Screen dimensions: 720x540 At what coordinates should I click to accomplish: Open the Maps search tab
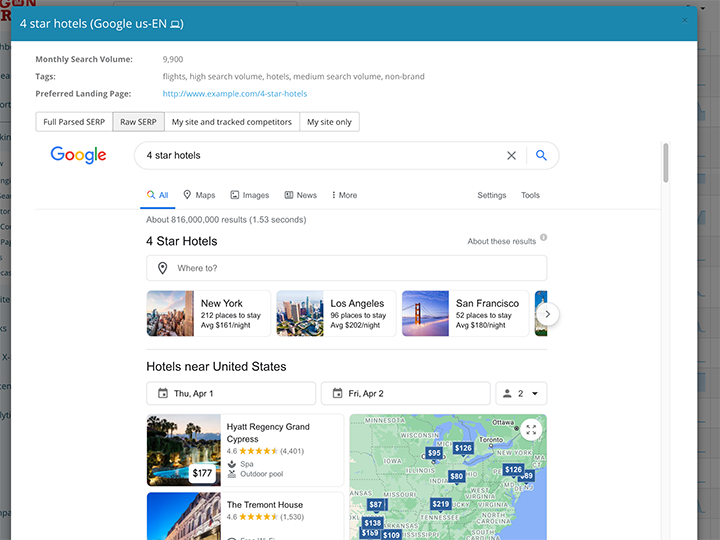[x=199, y=195]
